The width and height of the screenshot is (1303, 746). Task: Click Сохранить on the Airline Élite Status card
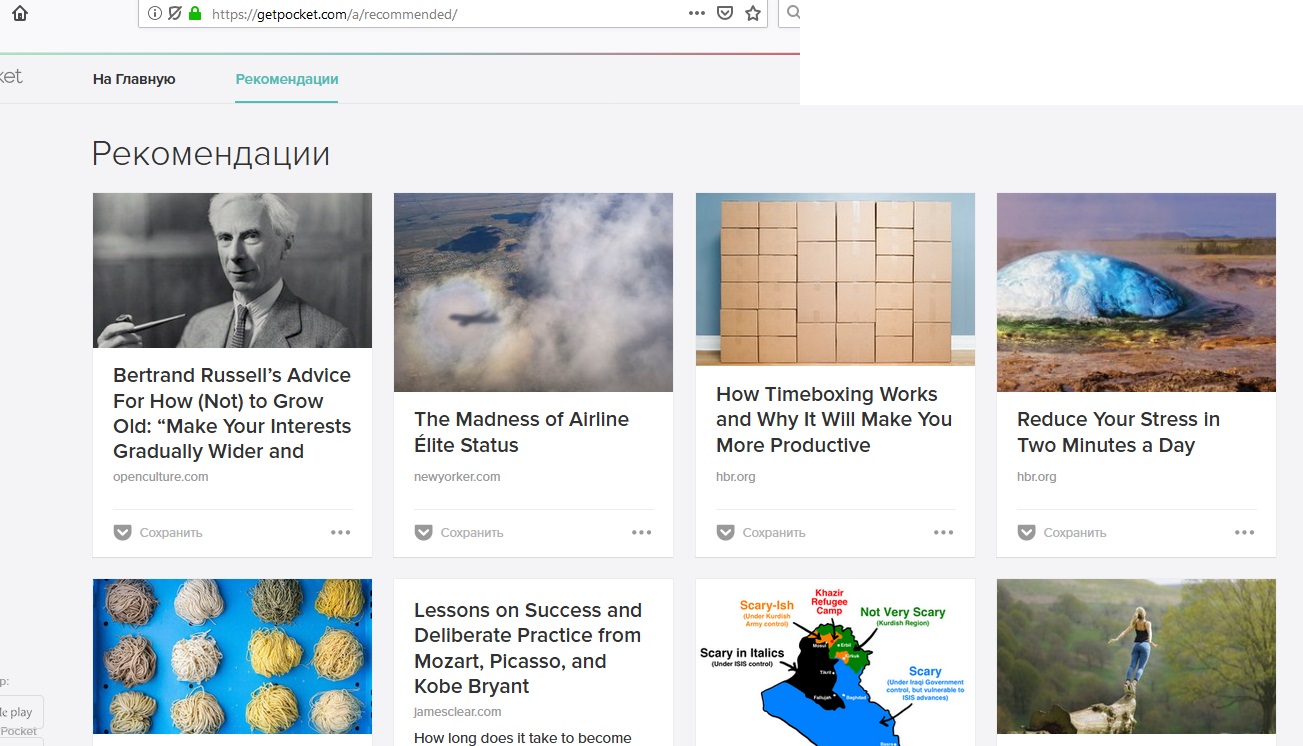coord(472,533)
